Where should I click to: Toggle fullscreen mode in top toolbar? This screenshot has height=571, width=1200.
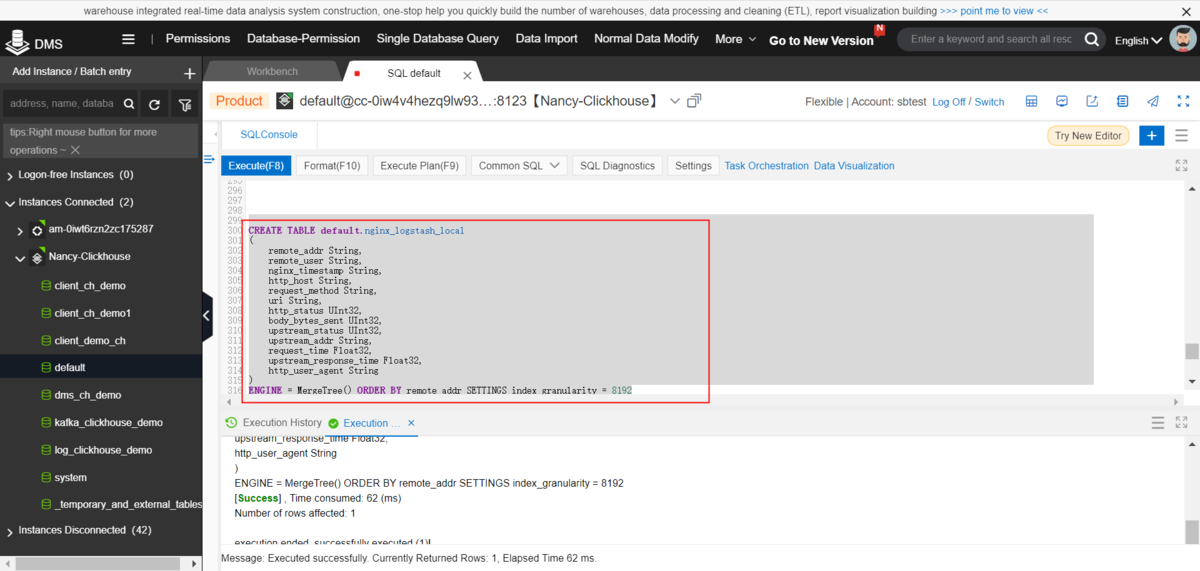1184,102
